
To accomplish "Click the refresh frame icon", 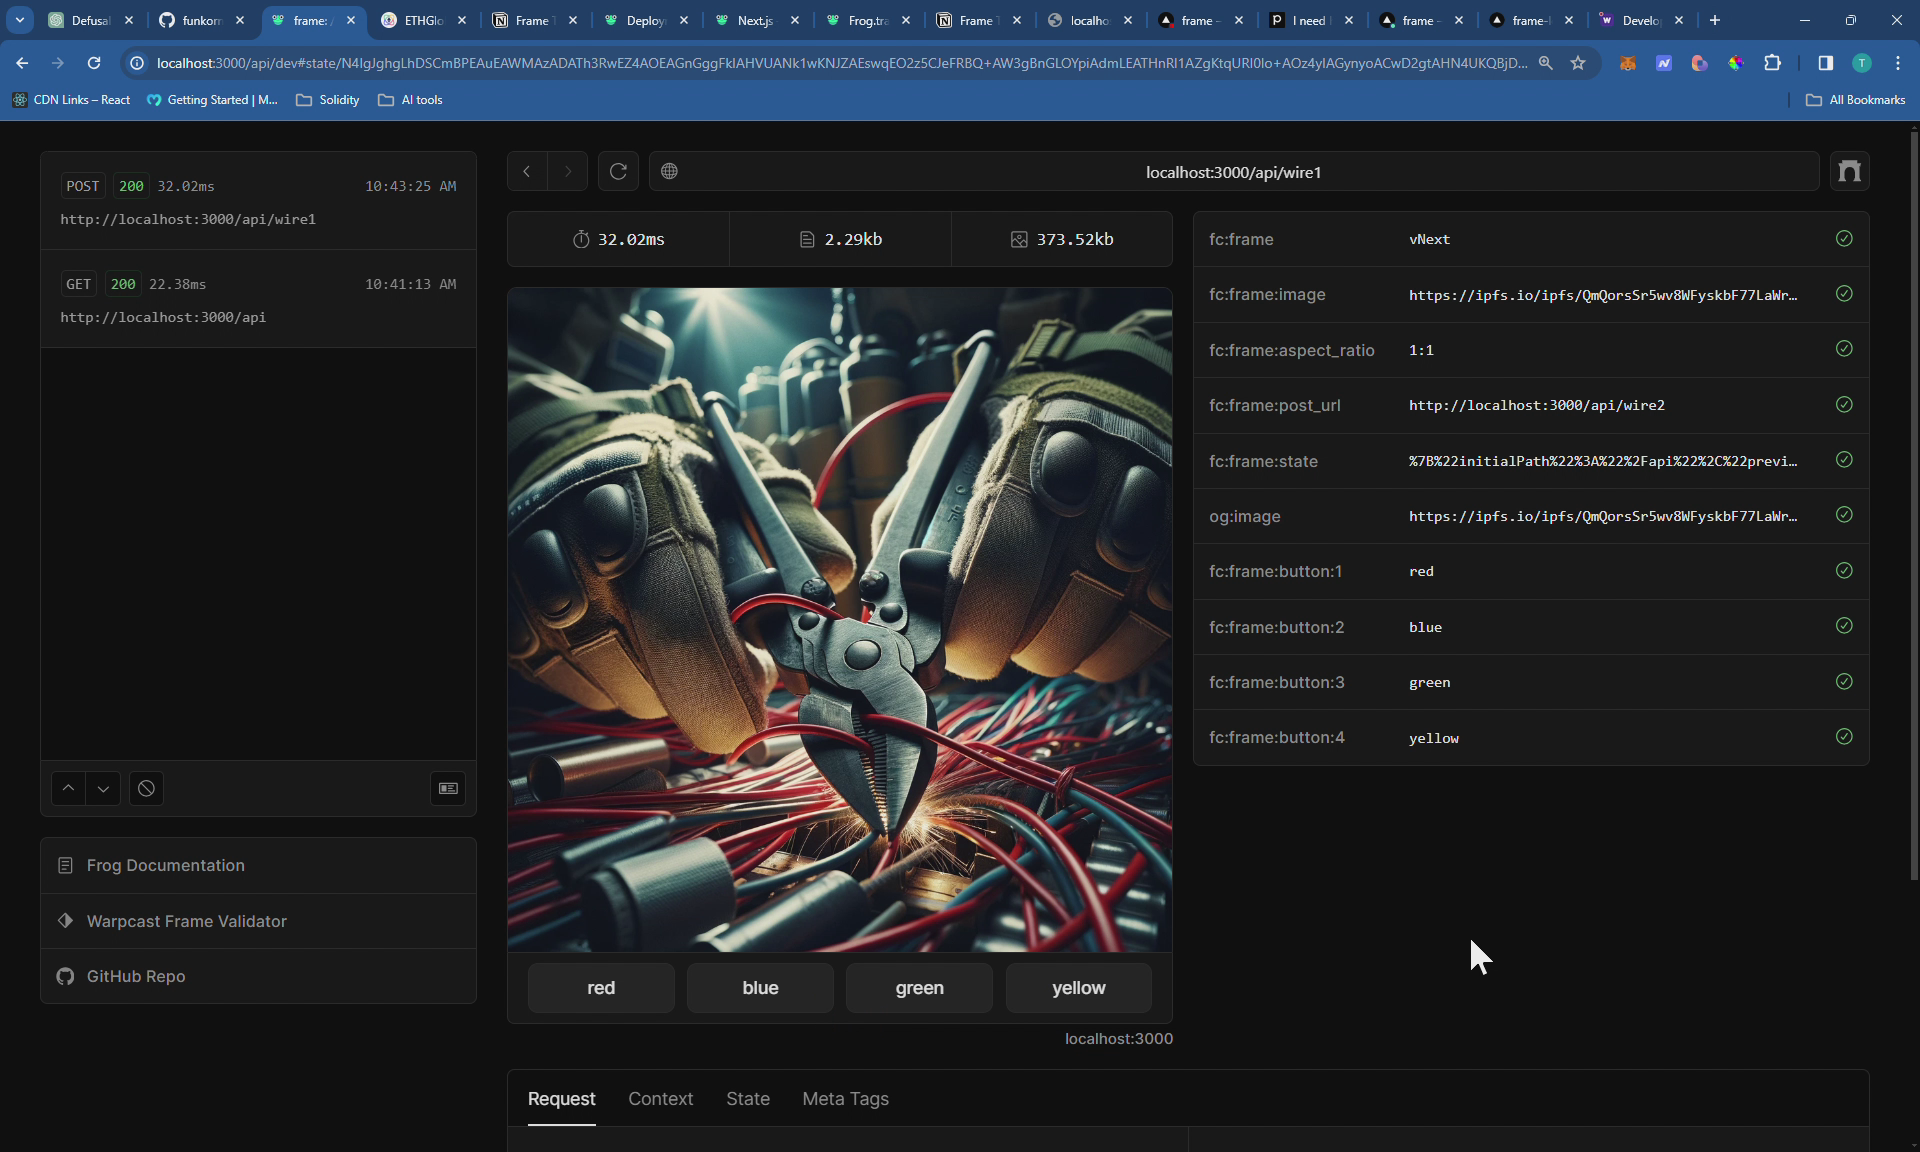I will 618,171.
